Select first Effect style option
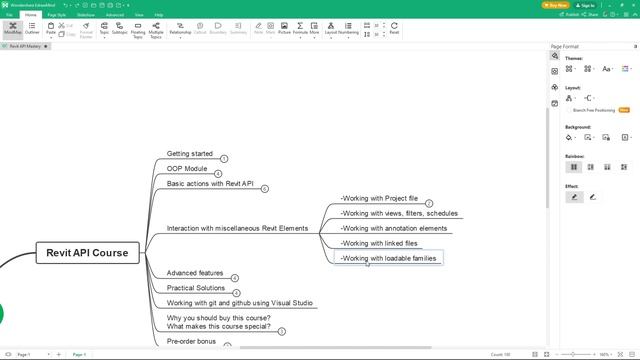Viewport: 640px width, 360px height. click(574, 197)
